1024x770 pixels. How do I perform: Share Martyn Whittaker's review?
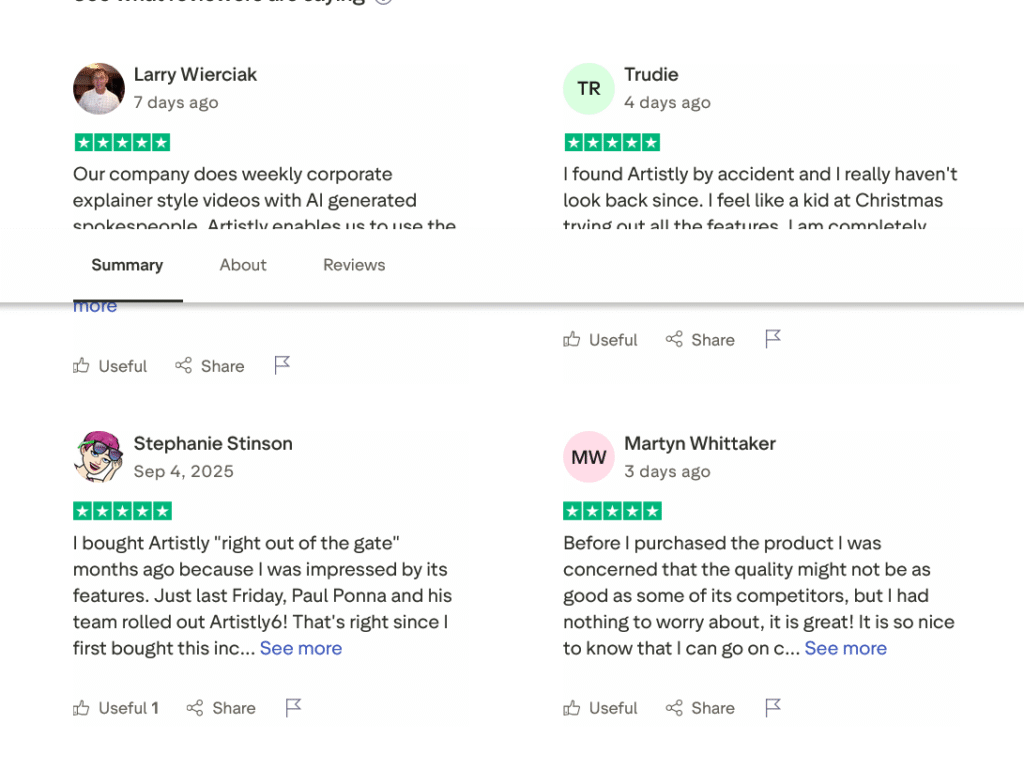point(700,708)
